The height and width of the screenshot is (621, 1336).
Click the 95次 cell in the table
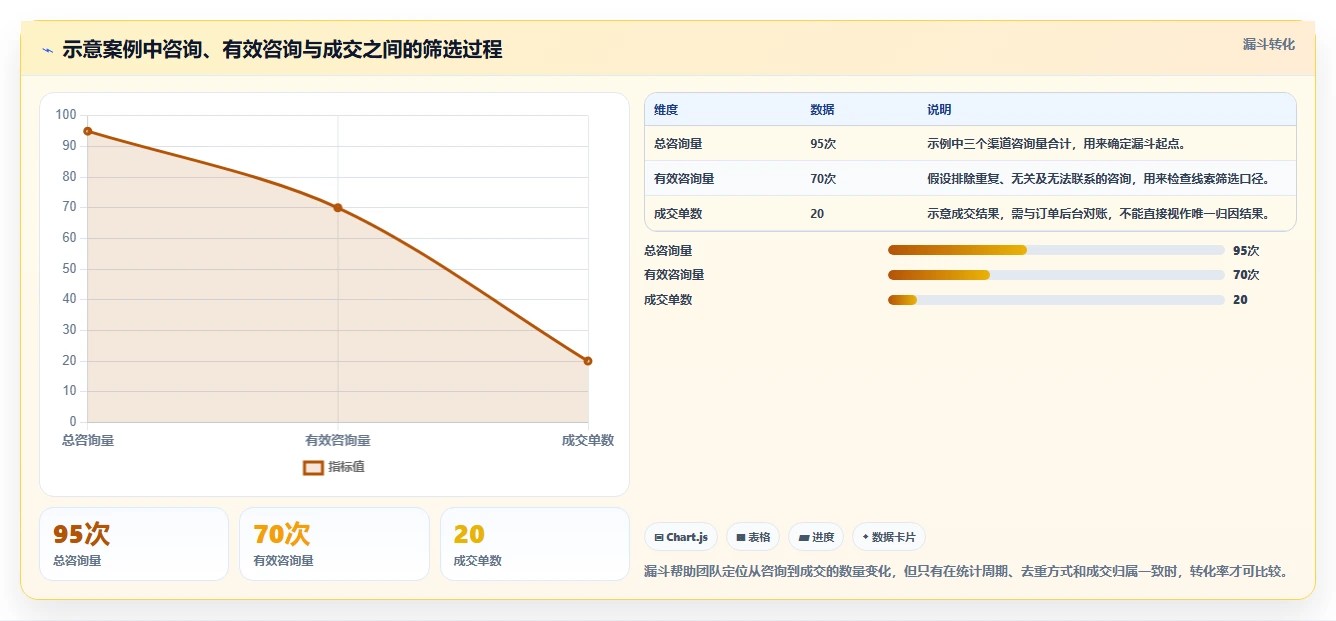click(823, 144)
